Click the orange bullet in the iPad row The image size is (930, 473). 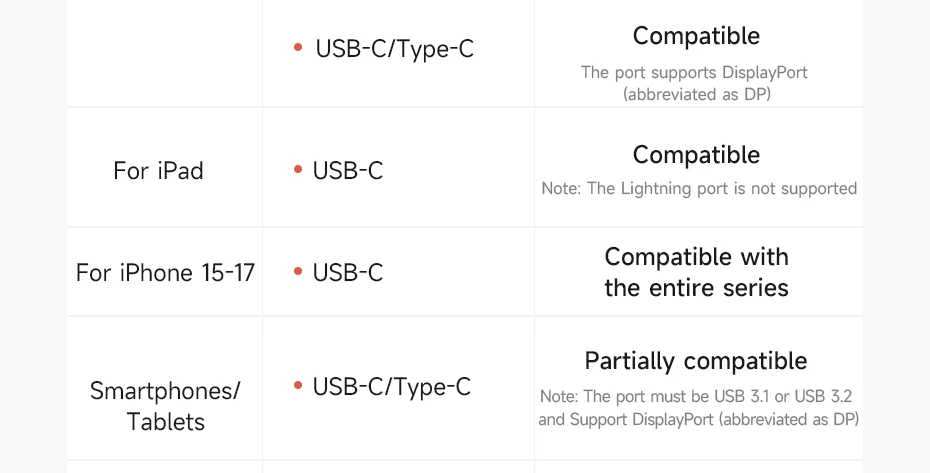[x=298, y=170]
